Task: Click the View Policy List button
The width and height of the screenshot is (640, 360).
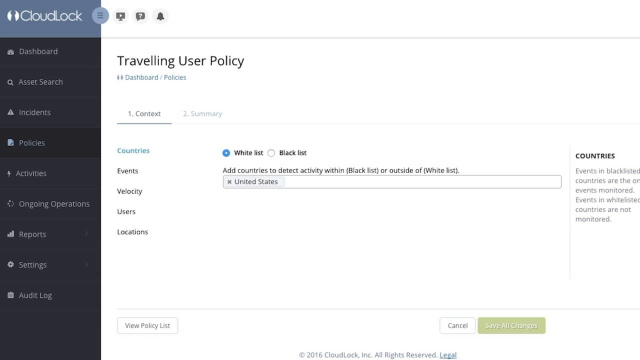Action: click(147, 325)
